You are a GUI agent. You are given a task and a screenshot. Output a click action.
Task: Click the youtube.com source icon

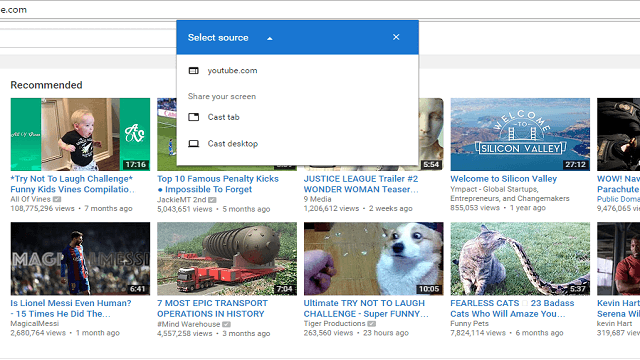193,71
